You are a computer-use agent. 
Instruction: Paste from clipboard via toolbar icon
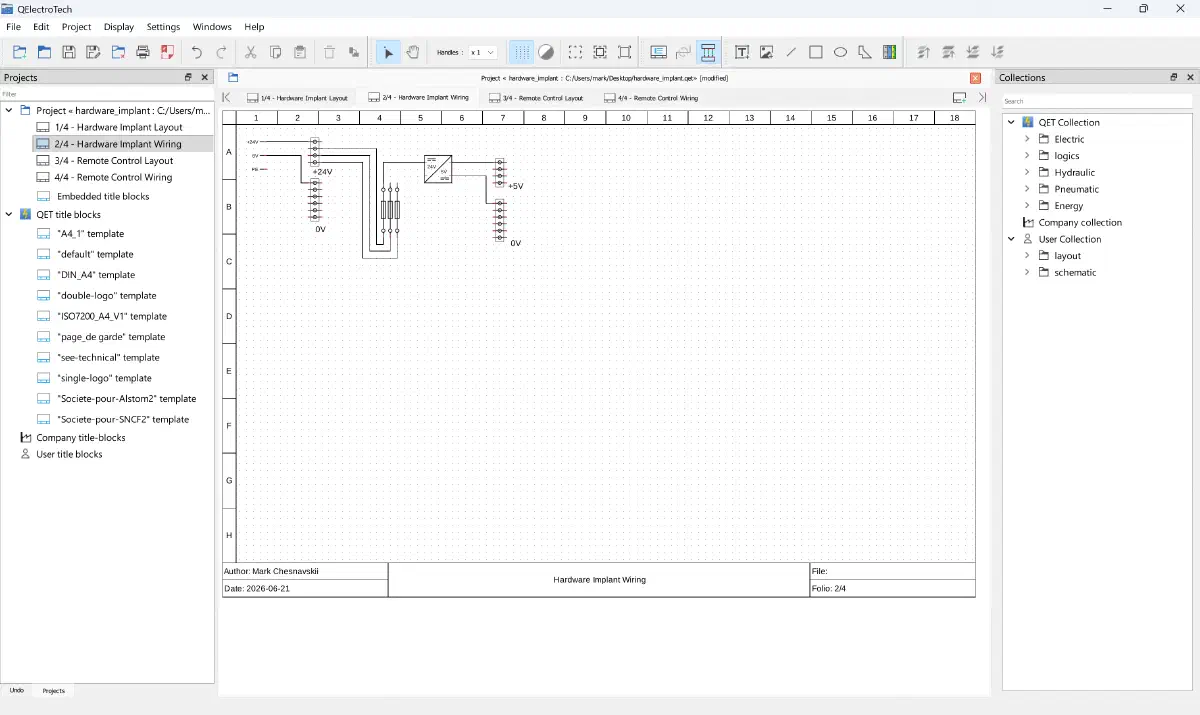(x=300, y=52)
